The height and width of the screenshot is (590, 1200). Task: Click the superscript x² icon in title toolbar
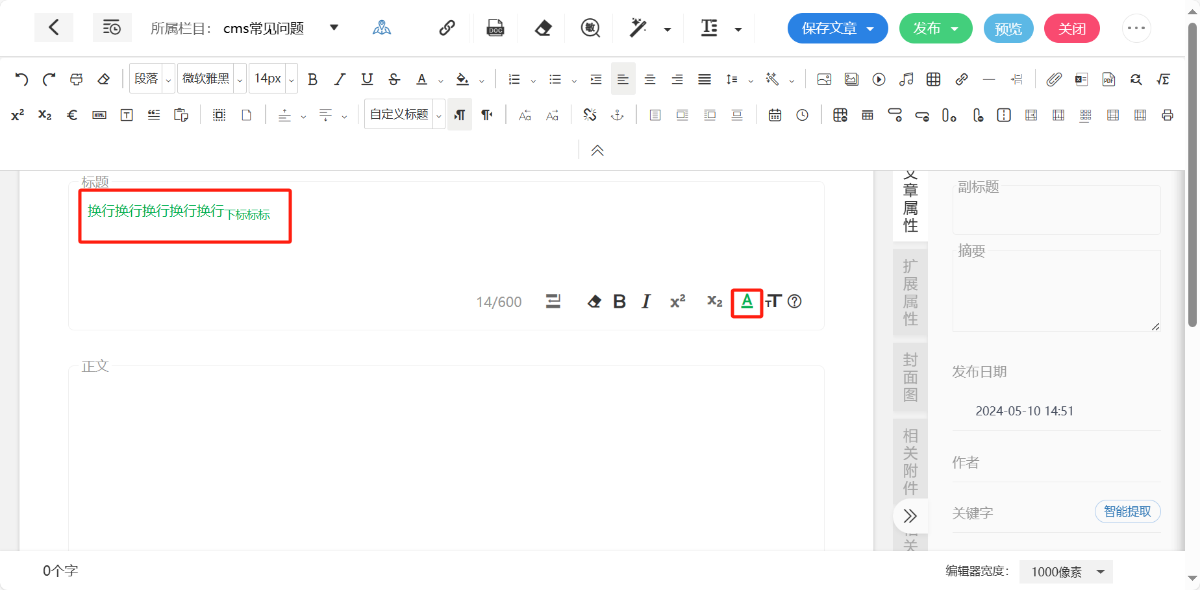[x=677, y=301]
